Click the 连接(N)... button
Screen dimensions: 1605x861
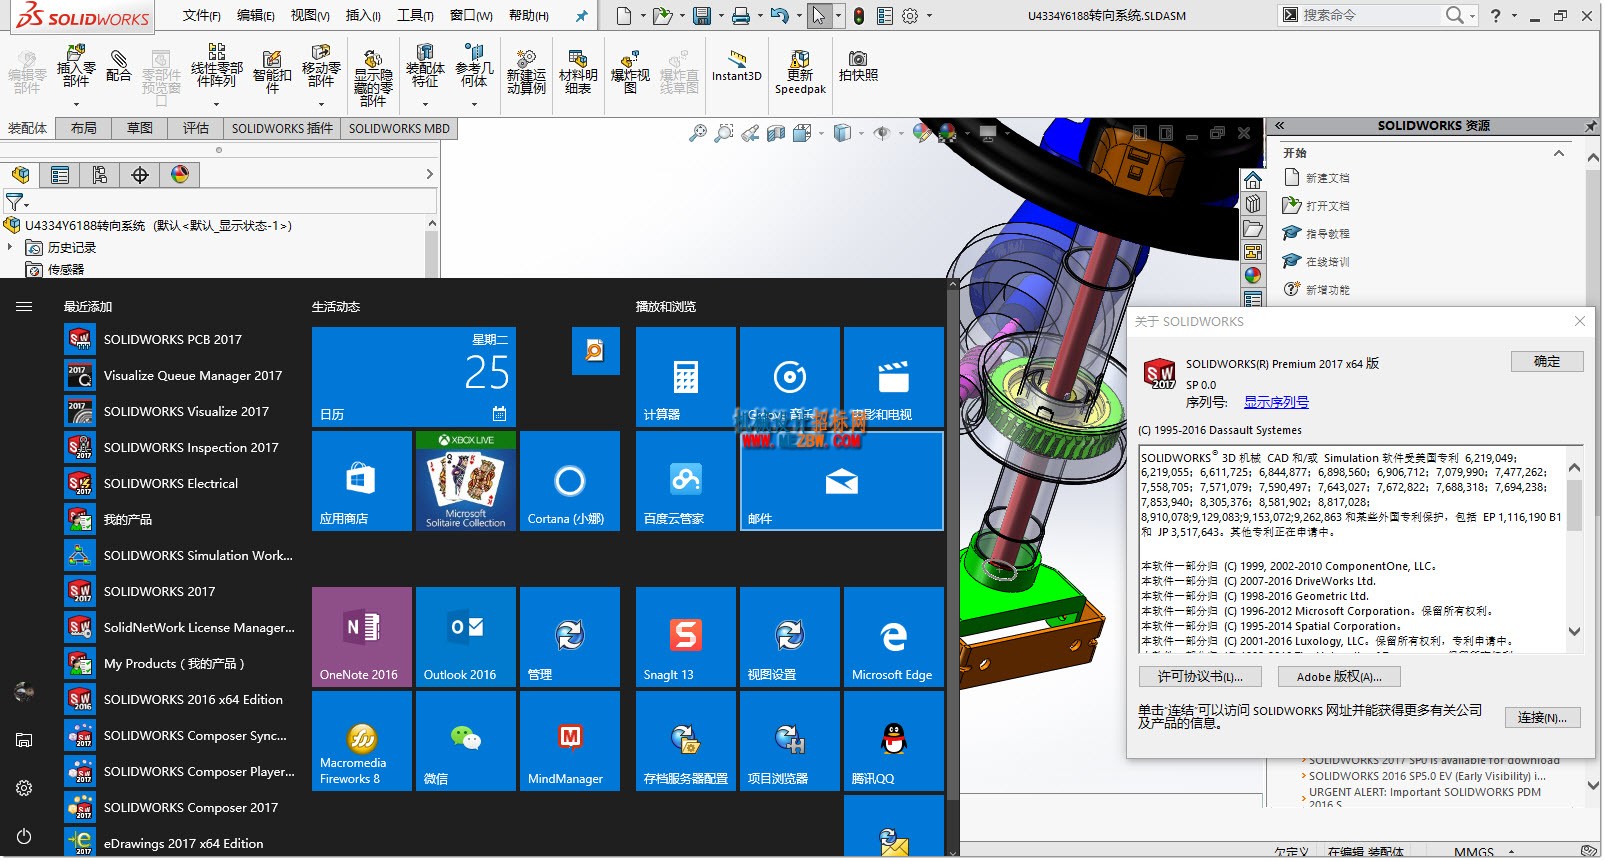[x=1542, y=717]
